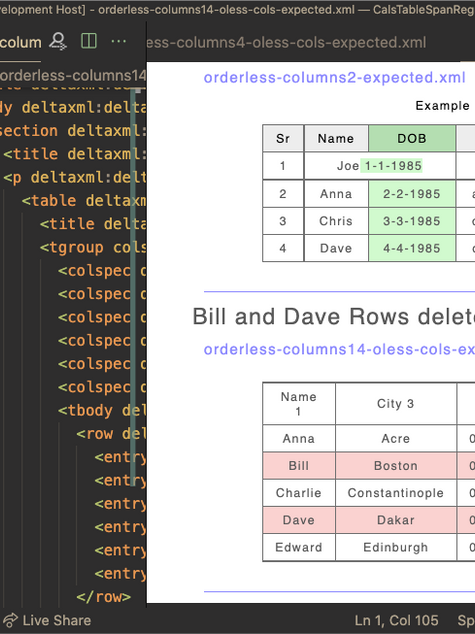This screenshot has height=634, width=475.
Task: Select the deleted Bill cell
Action: click(299, 465)
